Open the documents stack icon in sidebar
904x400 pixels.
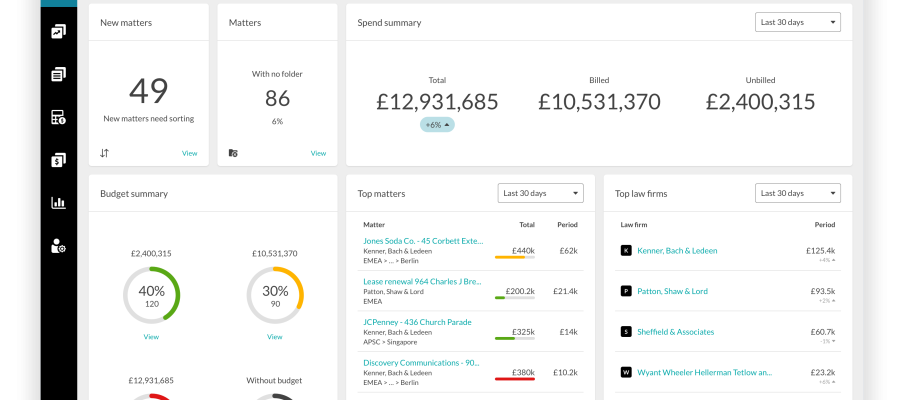tap(58, 74)
